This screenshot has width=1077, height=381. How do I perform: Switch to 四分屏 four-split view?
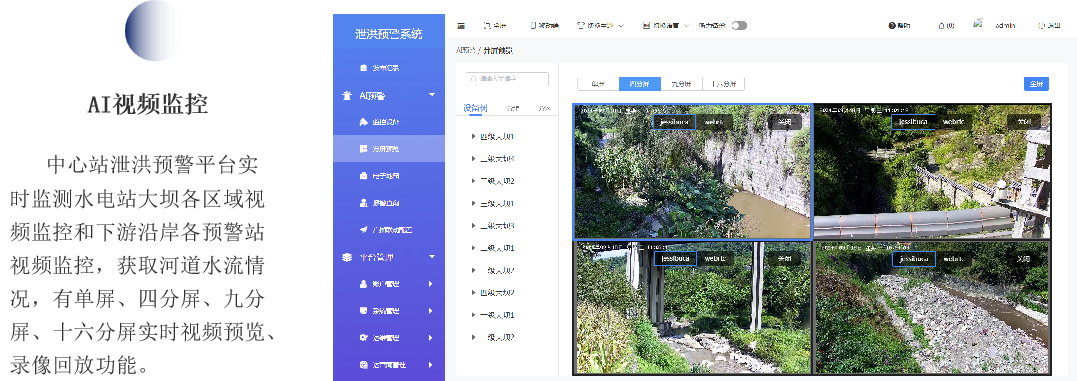coord(639,84)
